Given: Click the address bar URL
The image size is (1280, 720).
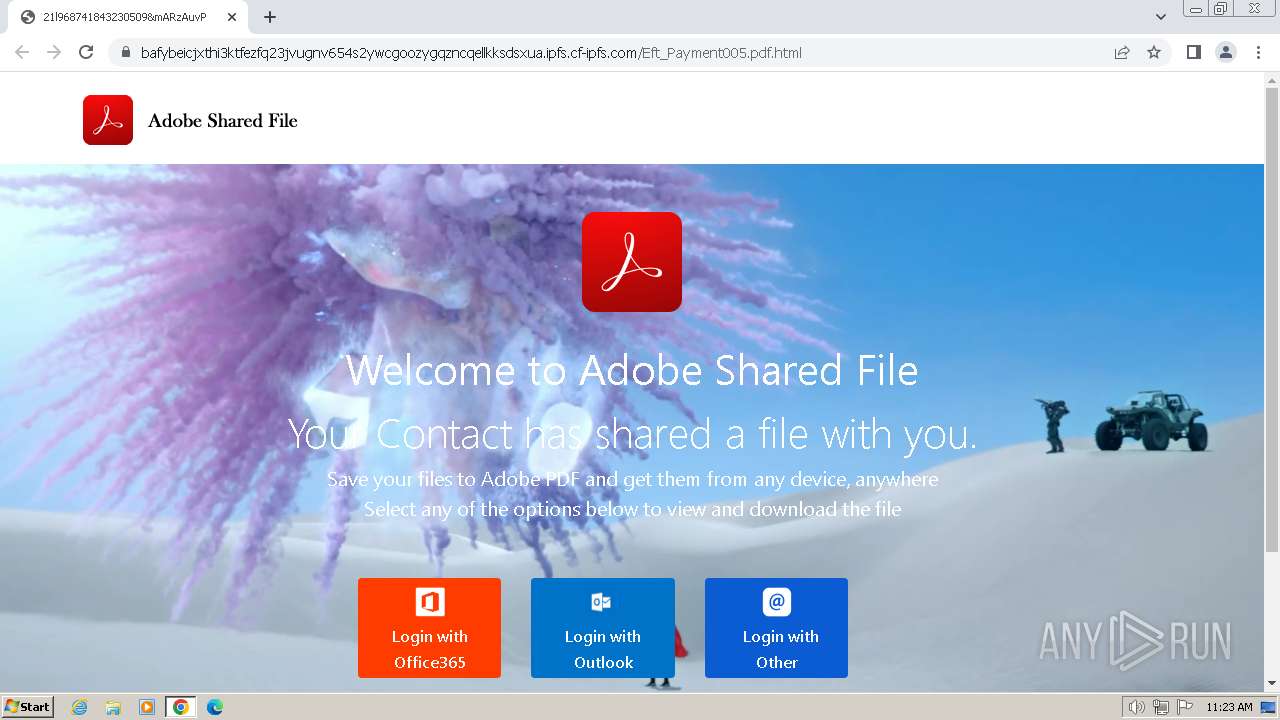Looking at the screenshot, I should [x=471, y=53].
